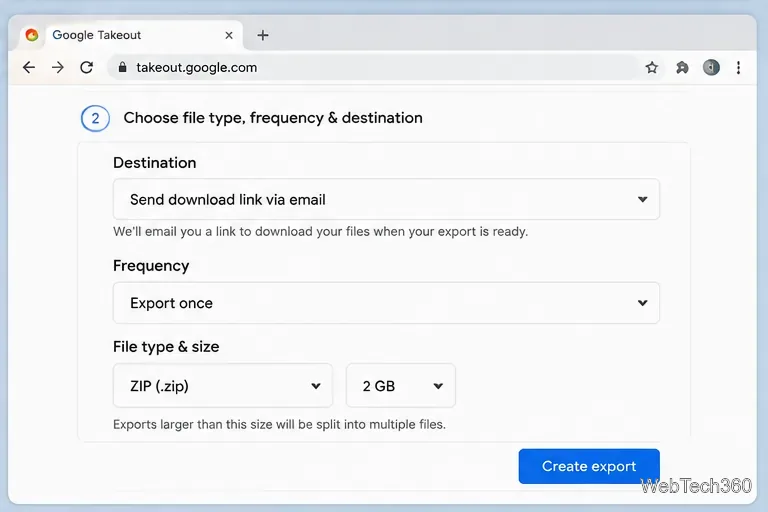Click the 'Destination' section label
Screen dimensions: 768x512
(155, 163)
